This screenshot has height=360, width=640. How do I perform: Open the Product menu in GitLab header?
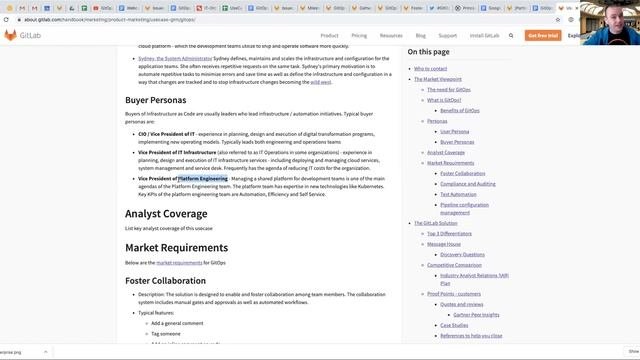point(329,36)
